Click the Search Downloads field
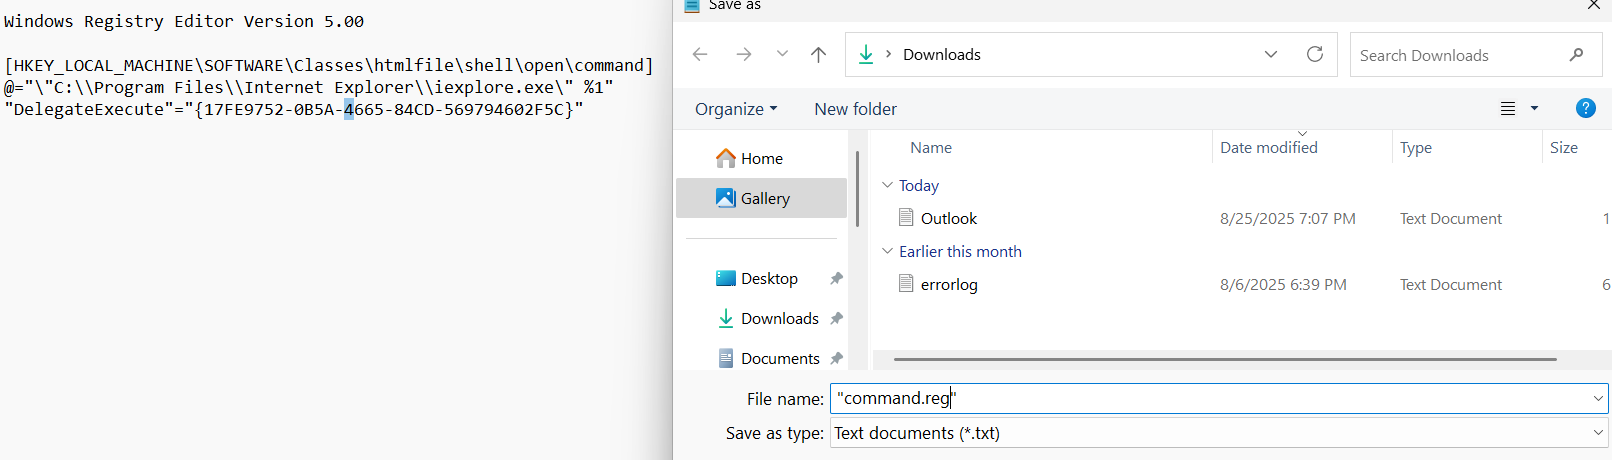Image resolution: width=1612 pixels, height=460 pixels. point(1476,55)
